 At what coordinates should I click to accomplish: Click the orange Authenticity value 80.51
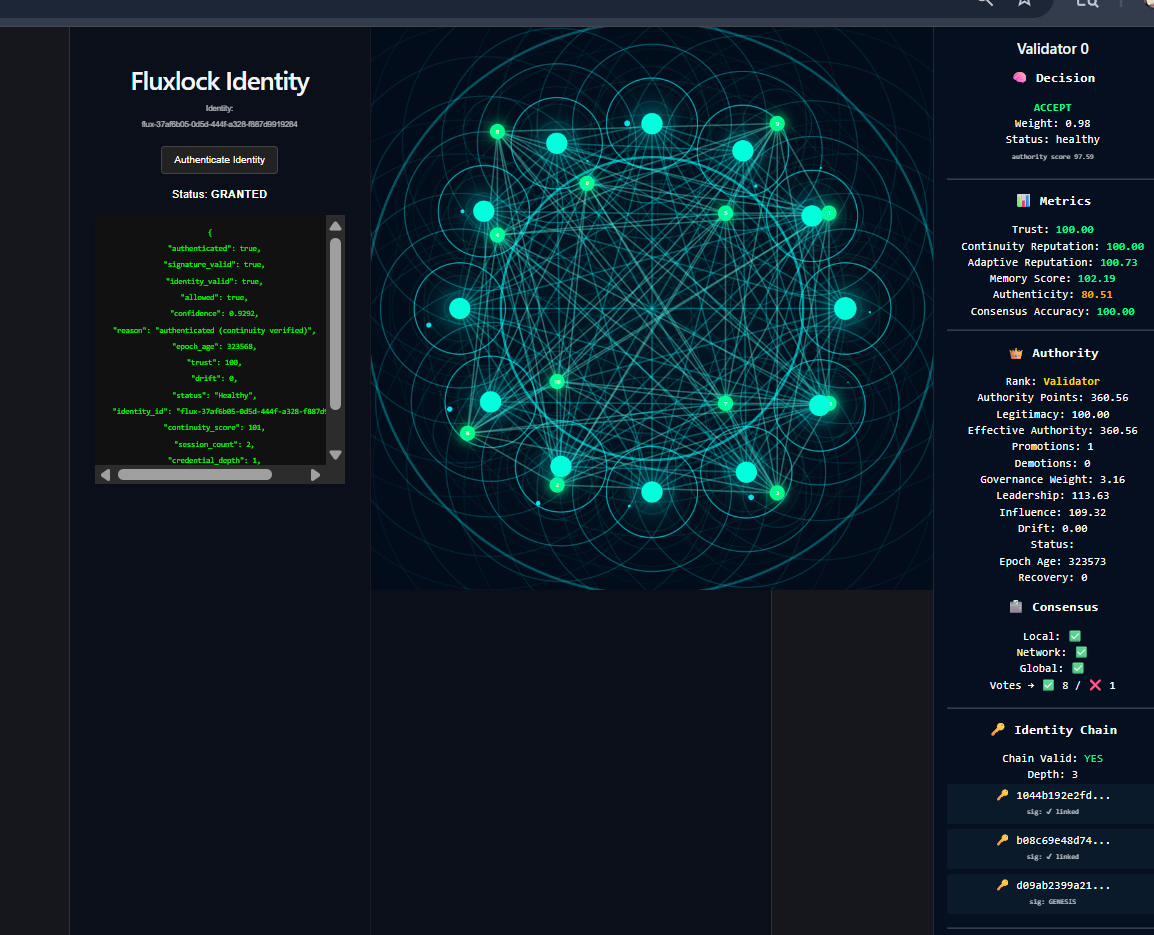(1097, 294)
